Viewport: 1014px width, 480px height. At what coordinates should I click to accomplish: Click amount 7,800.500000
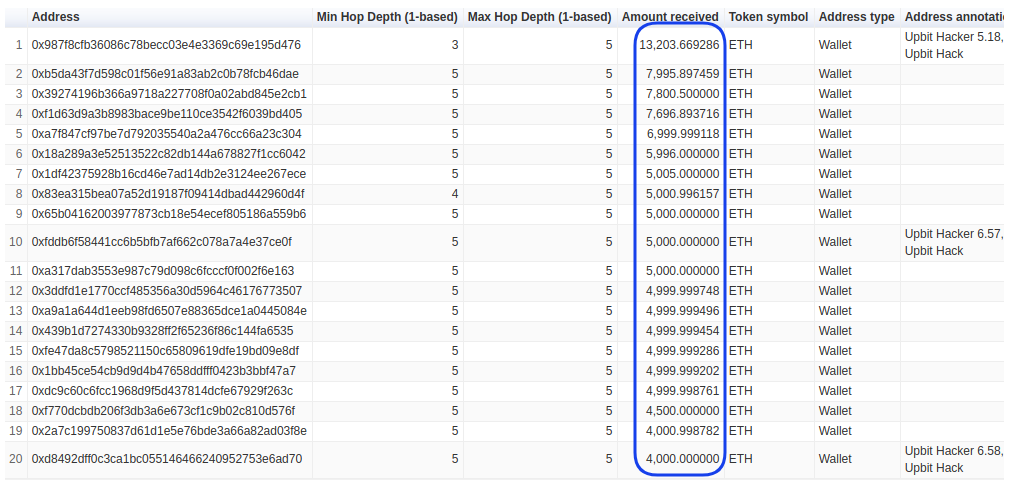point(682,94)
